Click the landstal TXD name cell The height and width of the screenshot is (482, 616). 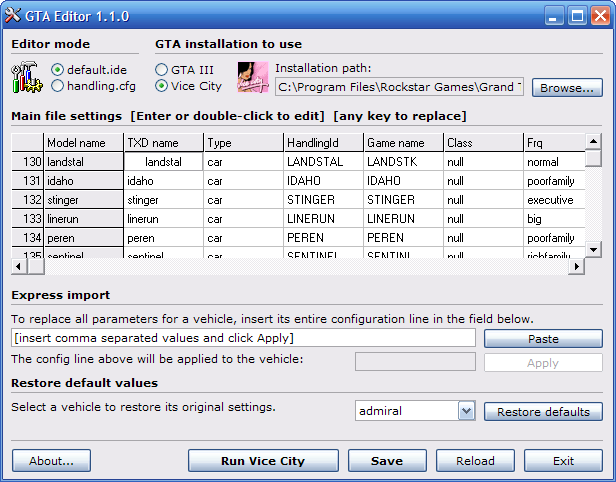click(x=163, y=161)
